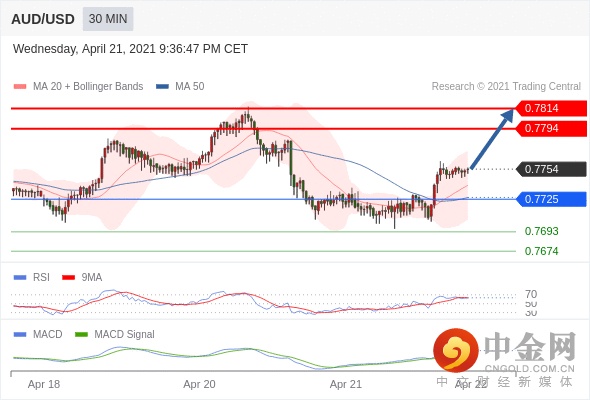Click the Apr 18 date axis label
Image resolution: width=590 pixels, height=400 pixels.
(44, 384)
